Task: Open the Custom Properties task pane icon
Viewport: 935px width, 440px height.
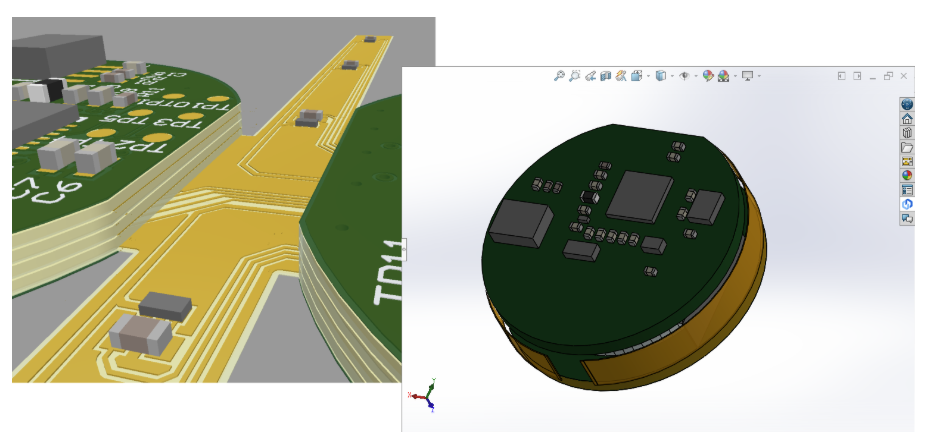Action: [907, 189]
